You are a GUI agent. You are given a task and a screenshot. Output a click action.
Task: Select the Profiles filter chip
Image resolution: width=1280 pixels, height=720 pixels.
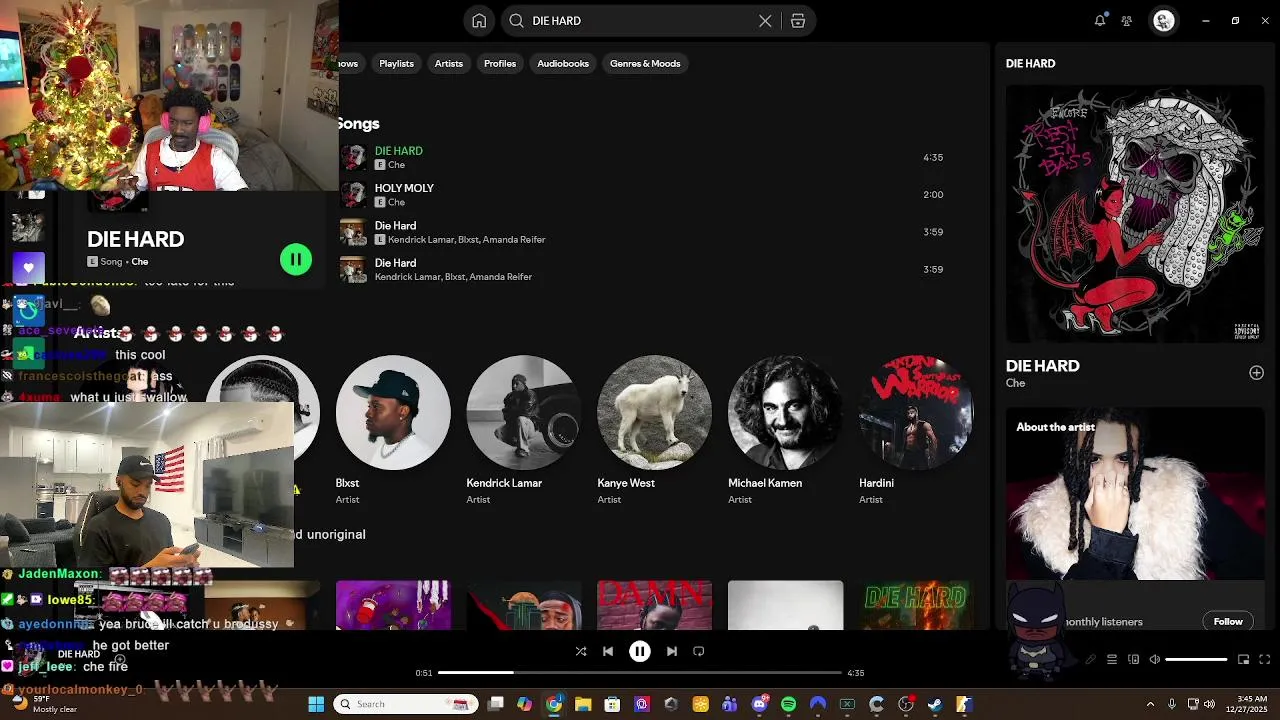[500, 64]
